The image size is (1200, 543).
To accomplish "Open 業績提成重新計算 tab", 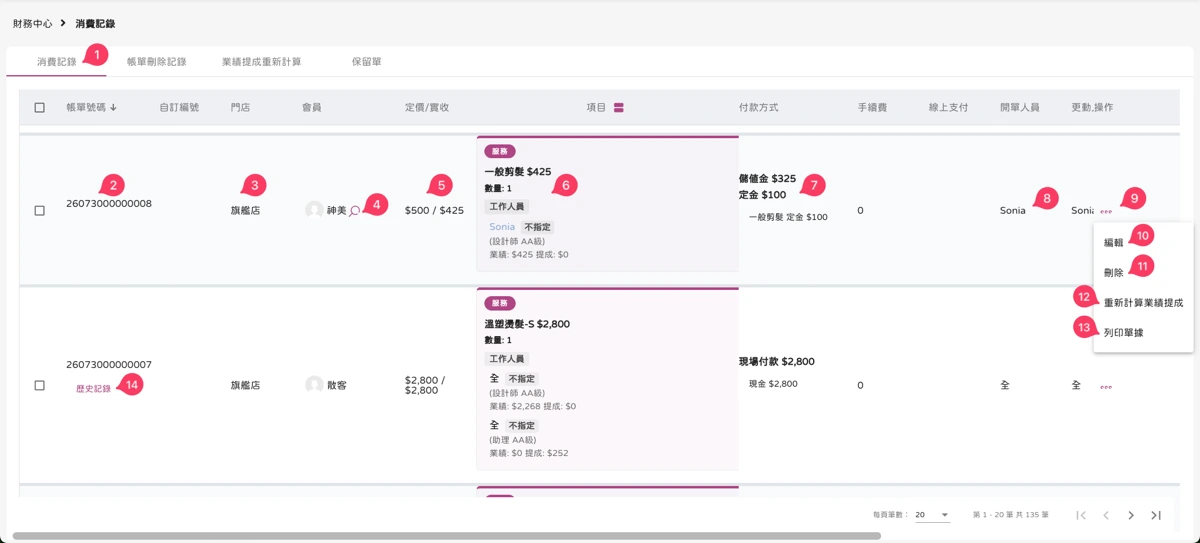I will tap(261, 62).
